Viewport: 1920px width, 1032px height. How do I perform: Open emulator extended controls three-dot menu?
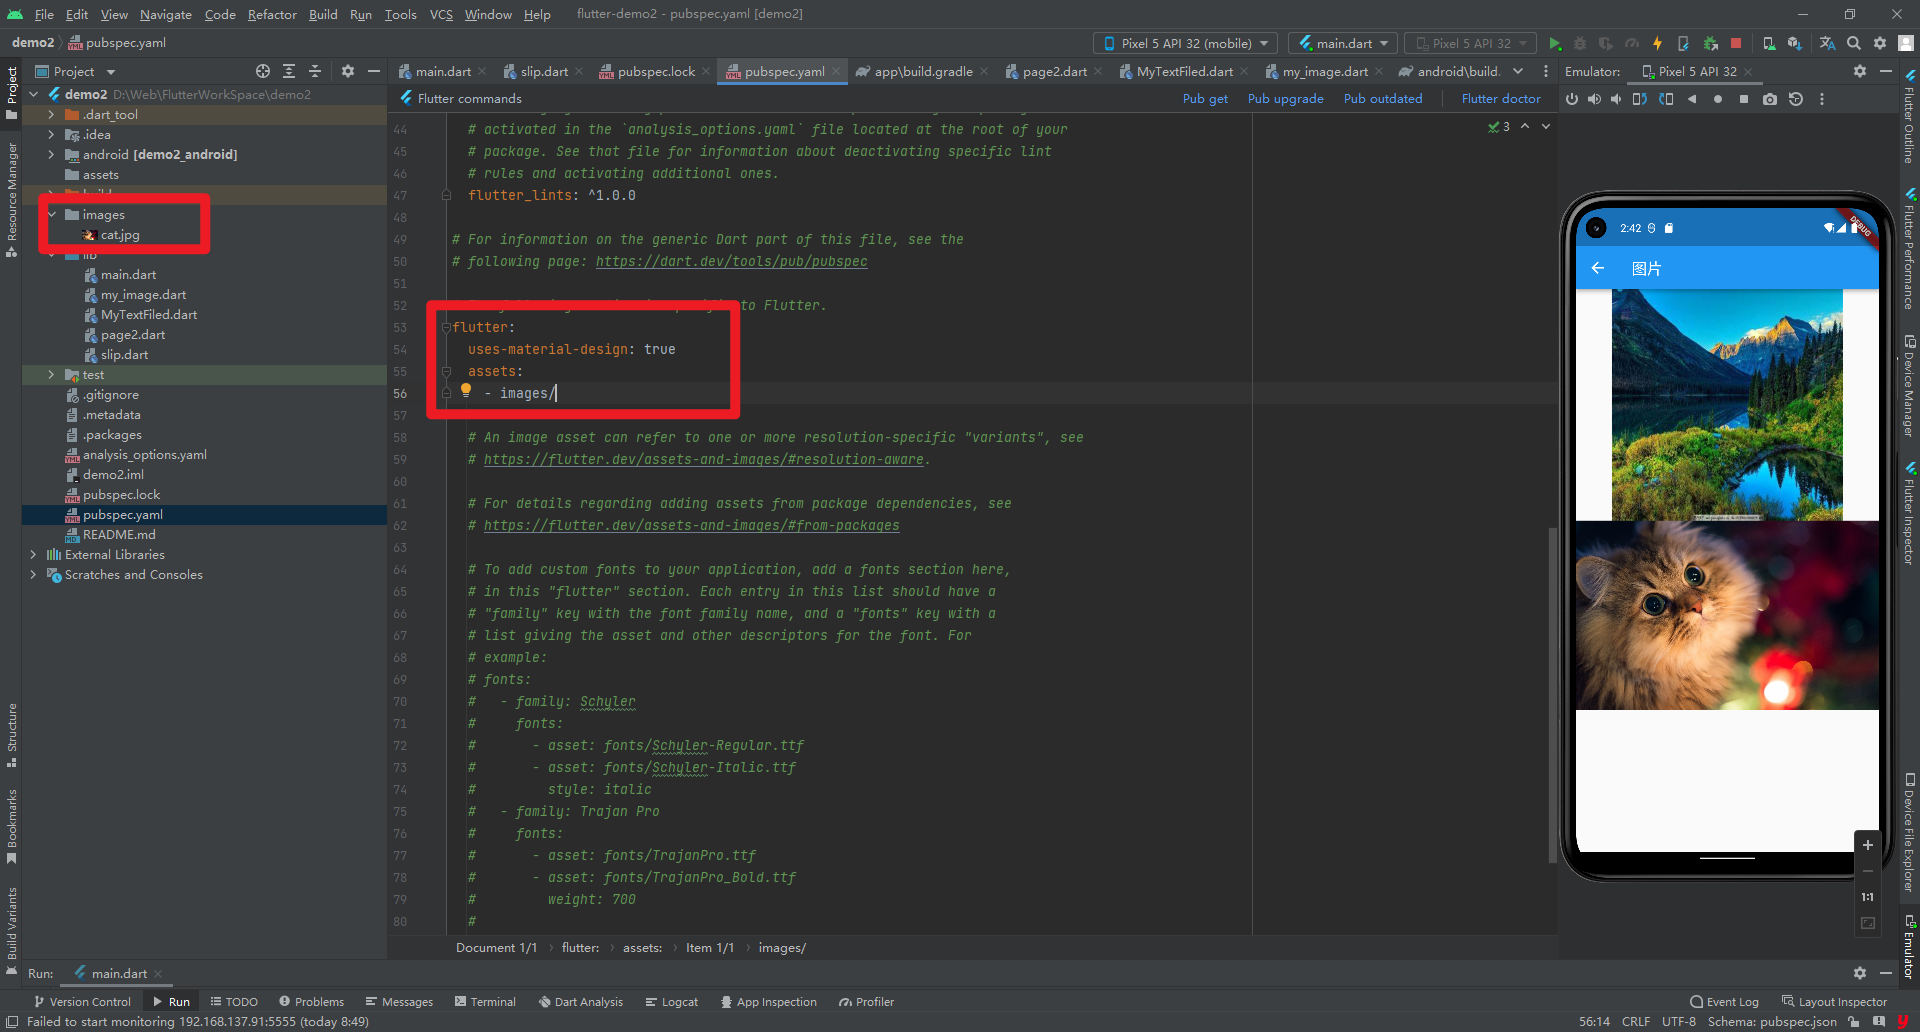point(1822,99)
